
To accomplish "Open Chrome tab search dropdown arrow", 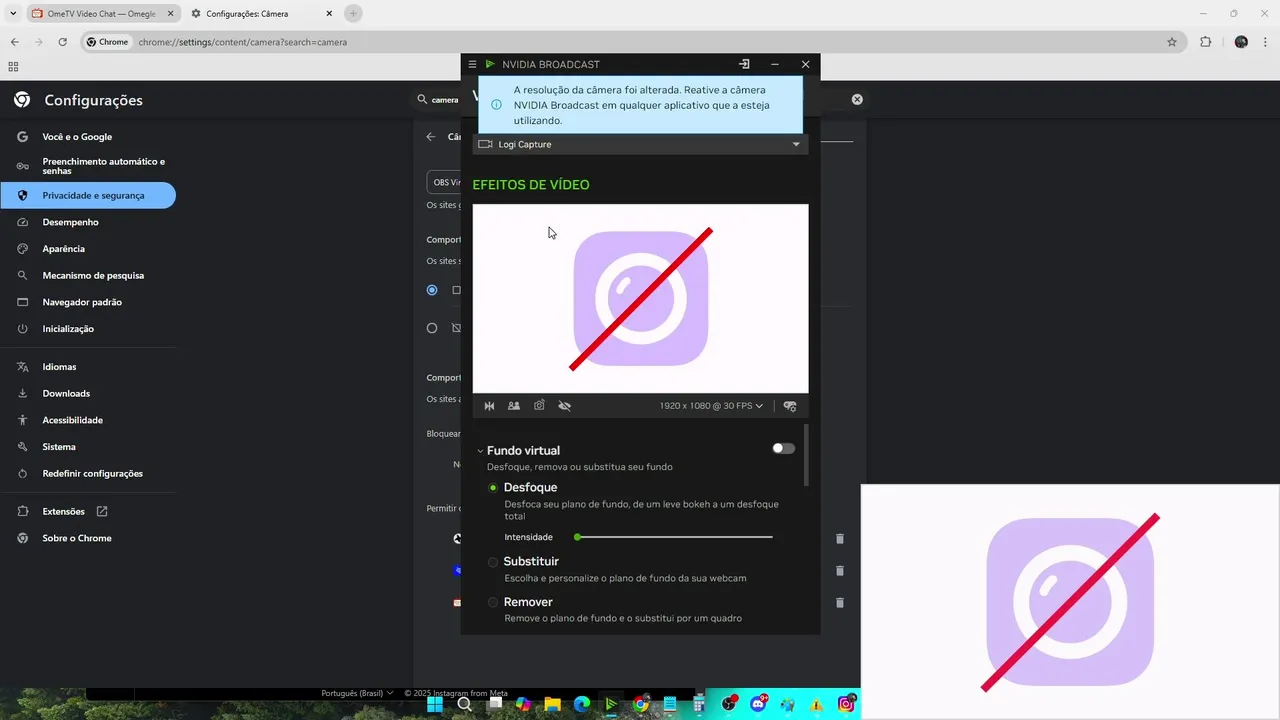I will pyautogui.click(x=13, y=14).
